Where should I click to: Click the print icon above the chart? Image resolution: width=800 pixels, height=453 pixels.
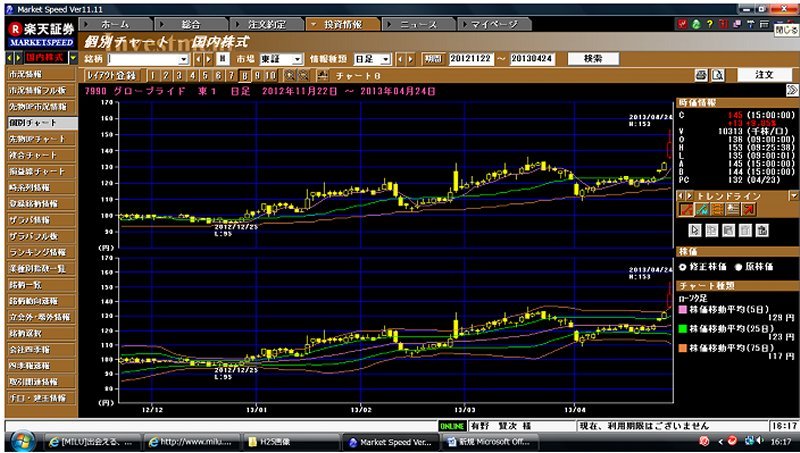[x=700, y=75]
